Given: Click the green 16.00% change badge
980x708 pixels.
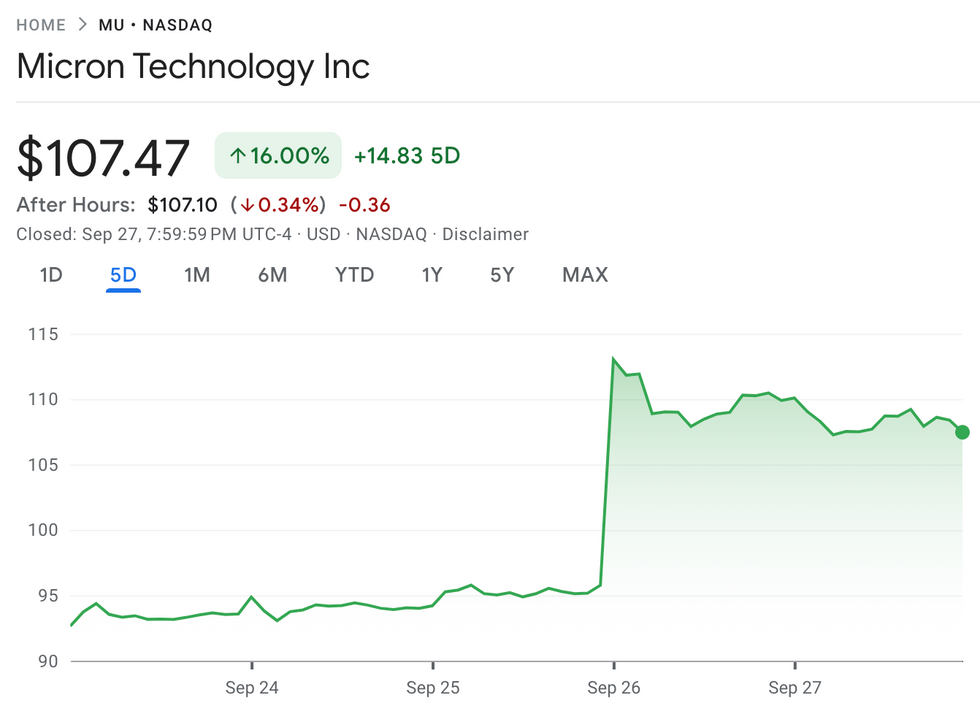Looking at the screenshot, I should click(x=278, y=156).
